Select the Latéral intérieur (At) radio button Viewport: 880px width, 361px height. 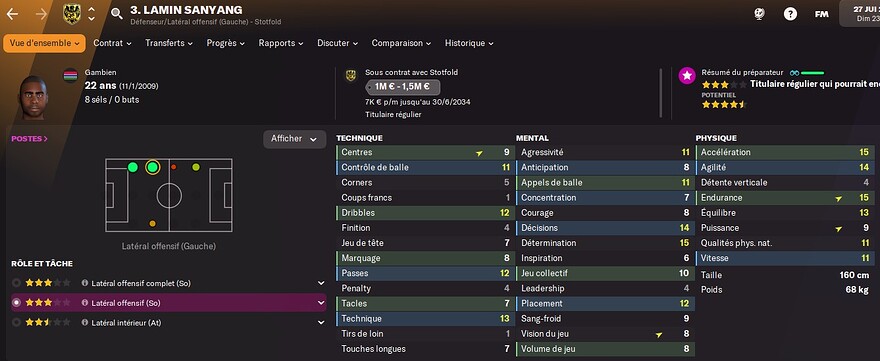(x=16, y=322)
